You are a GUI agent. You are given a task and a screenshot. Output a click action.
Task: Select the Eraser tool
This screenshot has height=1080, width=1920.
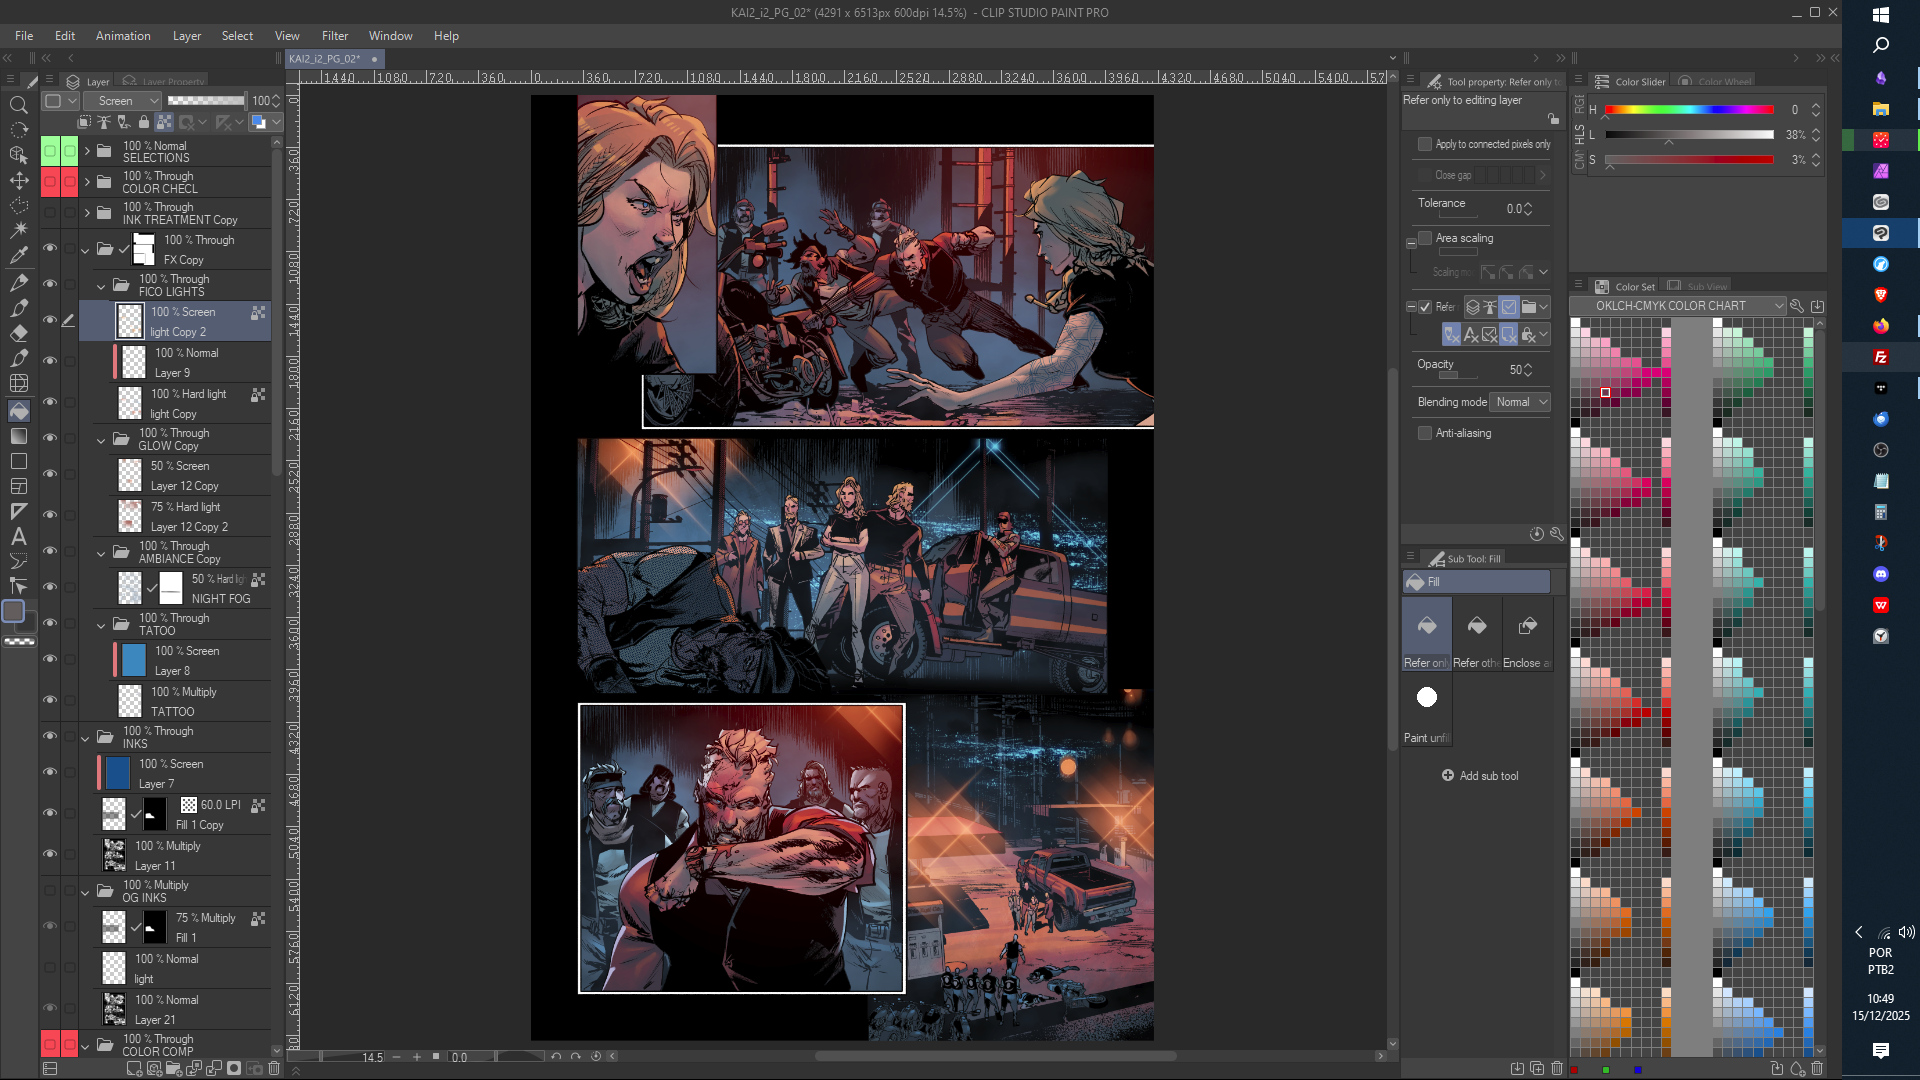coord(19,333)
